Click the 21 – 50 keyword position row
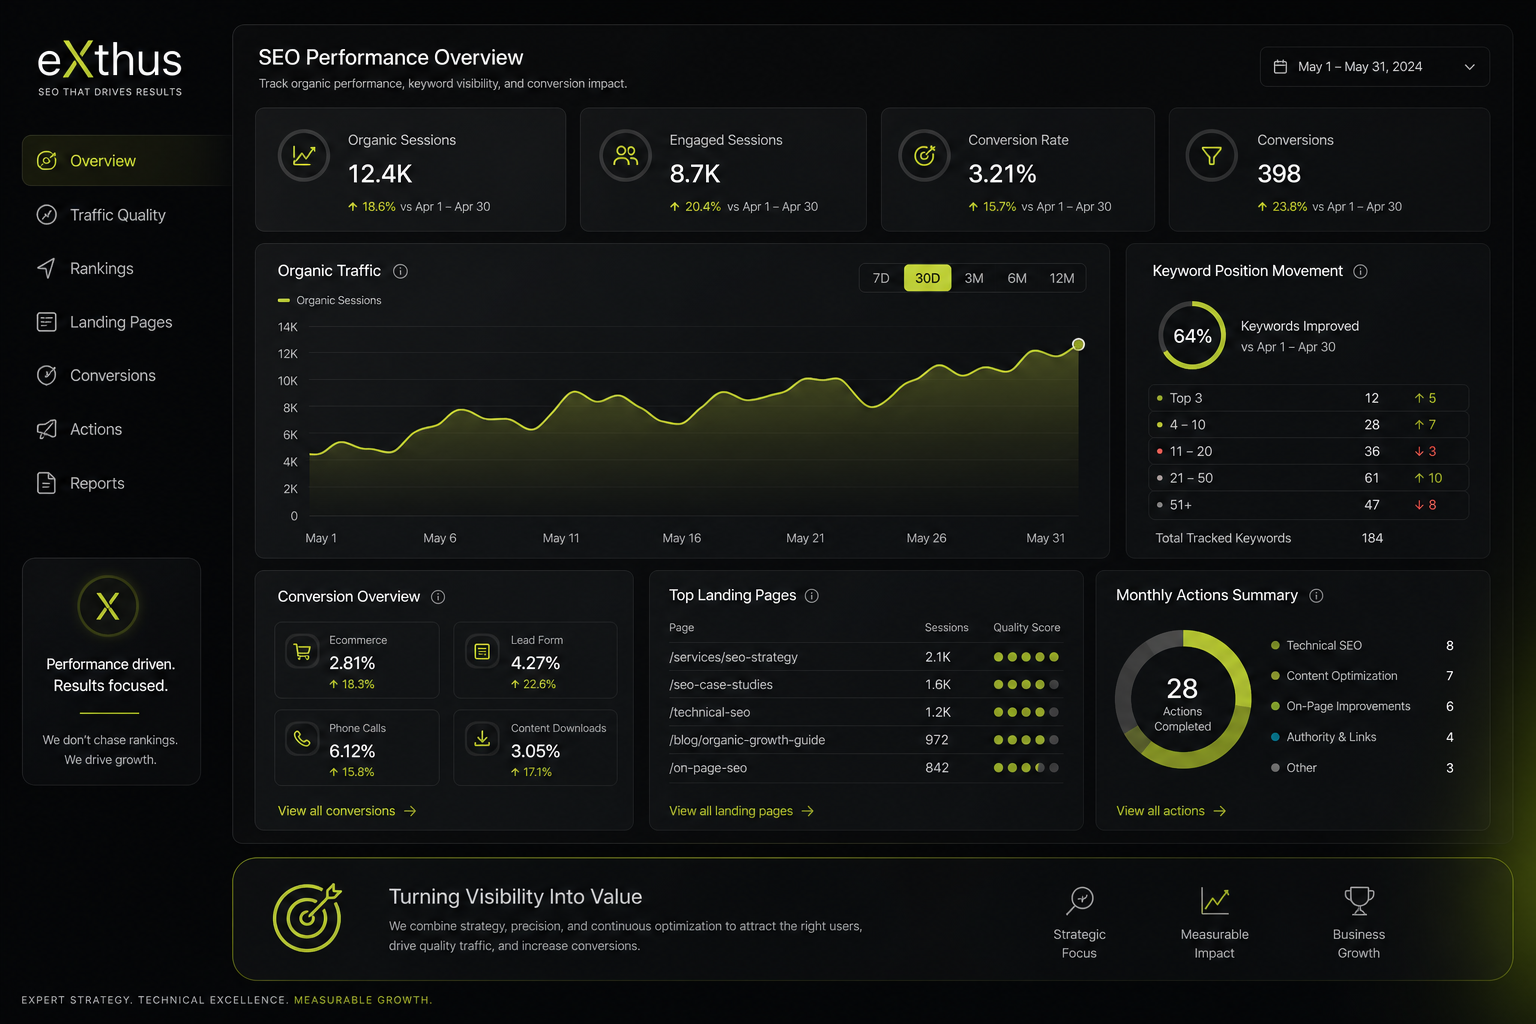The image size is (1536, 1024). [x=1309, y=478]
